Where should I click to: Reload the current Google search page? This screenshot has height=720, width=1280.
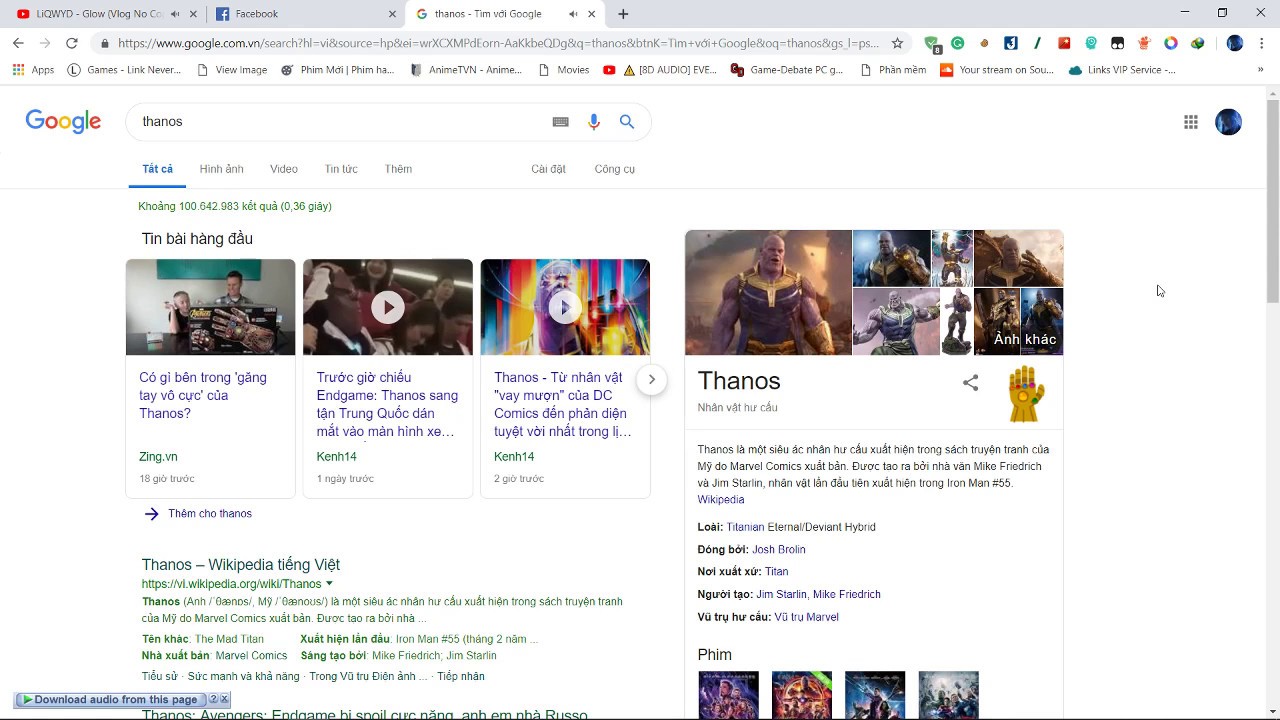click(x=71, y=43)
